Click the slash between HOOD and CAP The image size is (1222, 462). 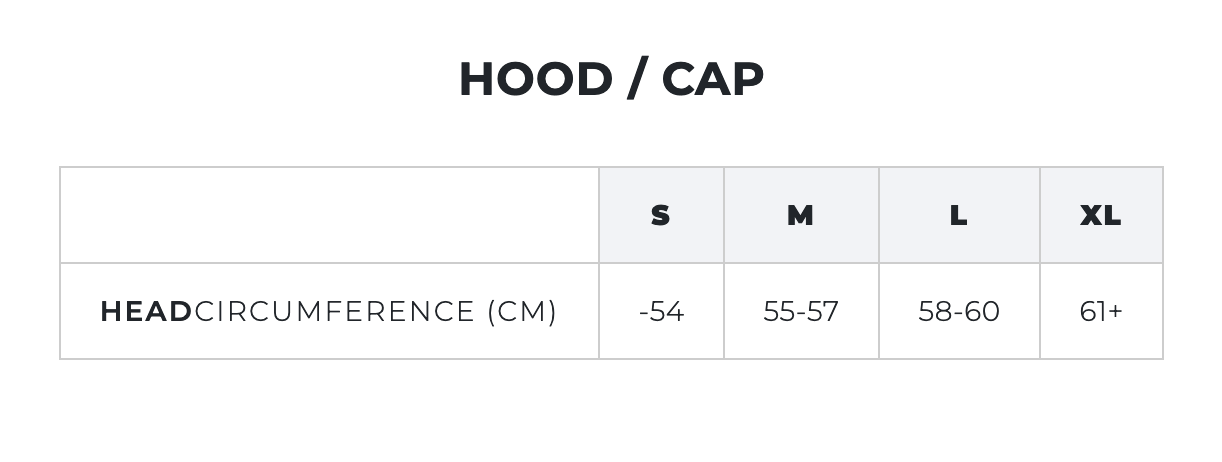[636, 79]
